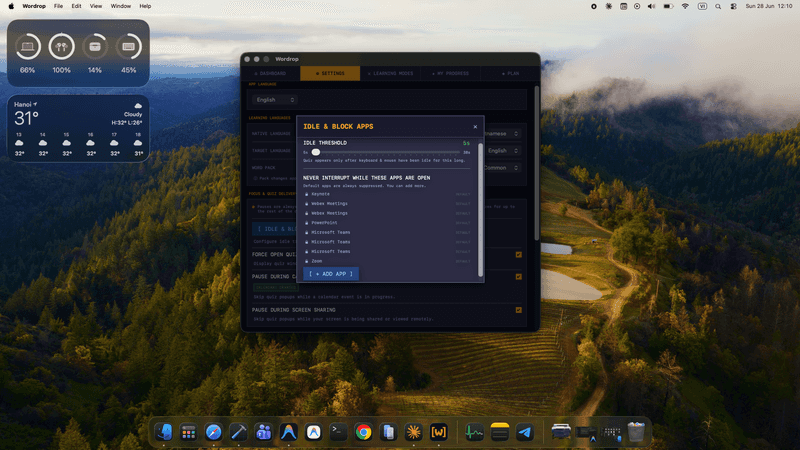The image size is (800, 450).
Task: Select the Settings tab
Action: point(330,73)
